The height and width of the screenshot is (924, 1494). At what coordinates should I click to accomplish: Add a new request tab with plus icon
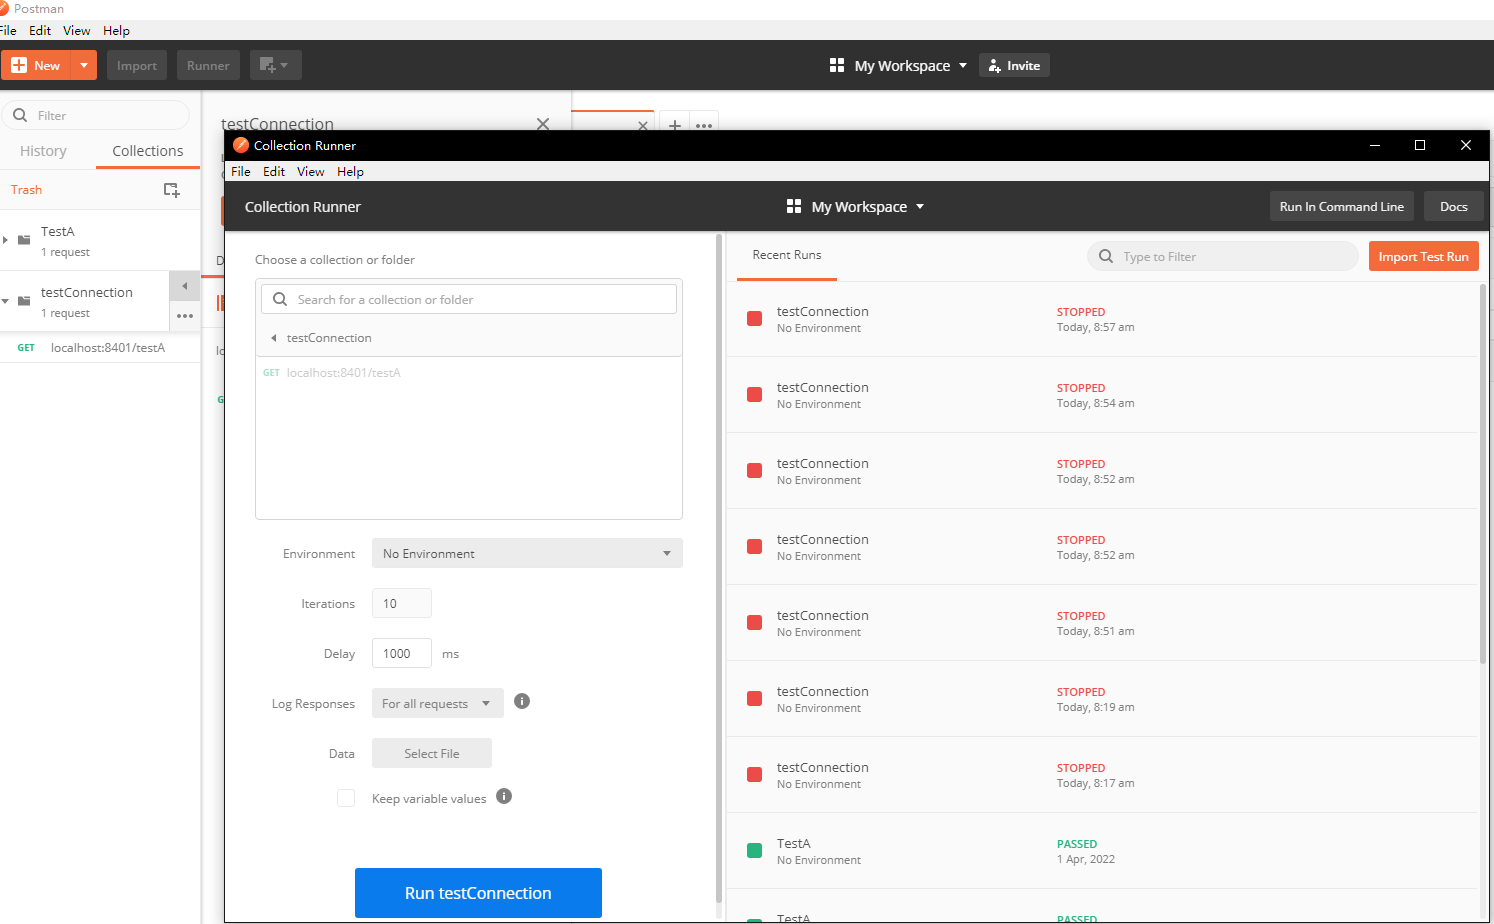click(675, 126)
